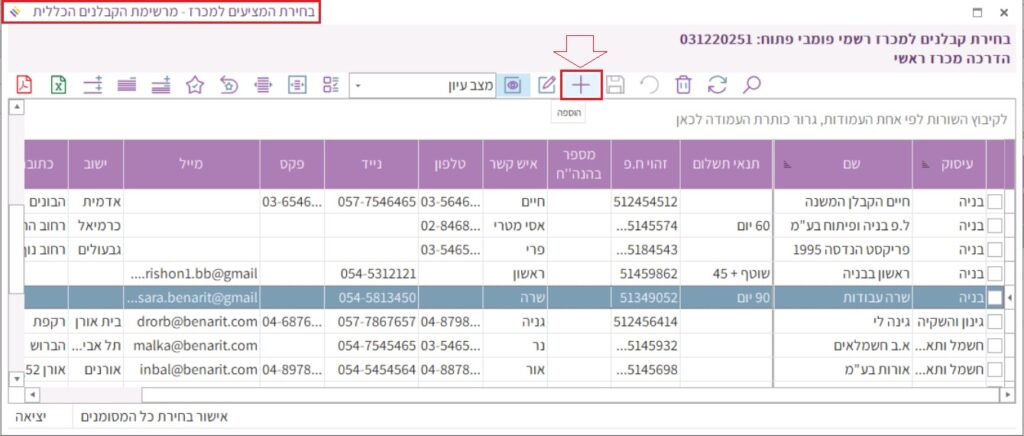
Task: Export the list to PDF
Action: coord(24,85)
